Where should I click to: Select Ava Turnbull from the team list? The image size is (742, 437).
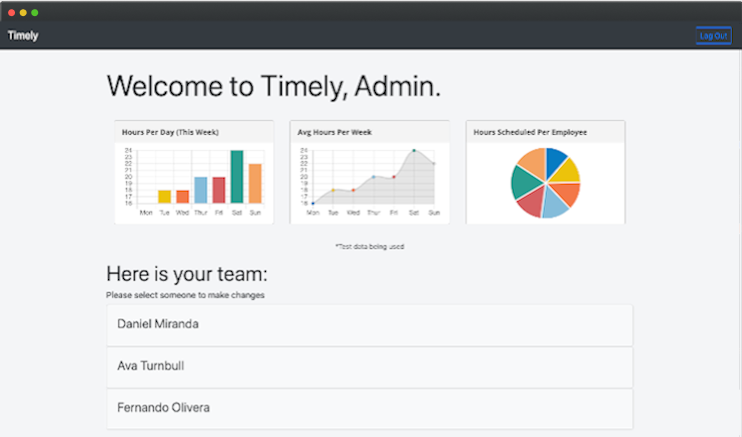[x=369, y=367]
